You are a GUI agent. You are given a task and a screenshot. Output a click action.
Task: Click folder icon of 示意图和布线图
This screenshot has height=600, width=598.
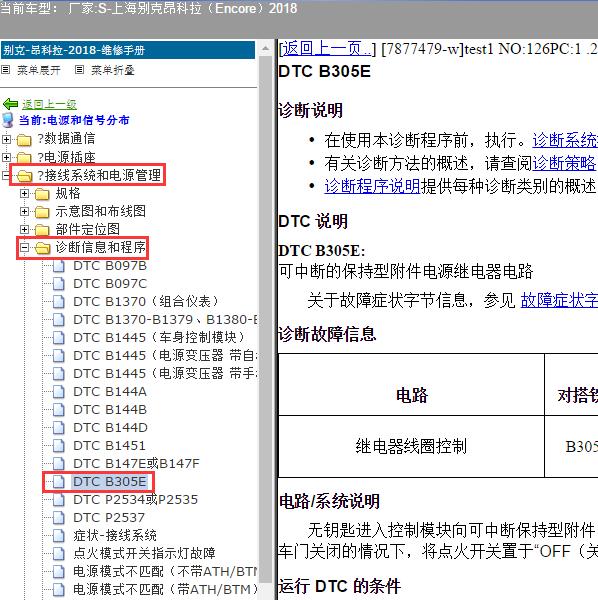[42, 212]
